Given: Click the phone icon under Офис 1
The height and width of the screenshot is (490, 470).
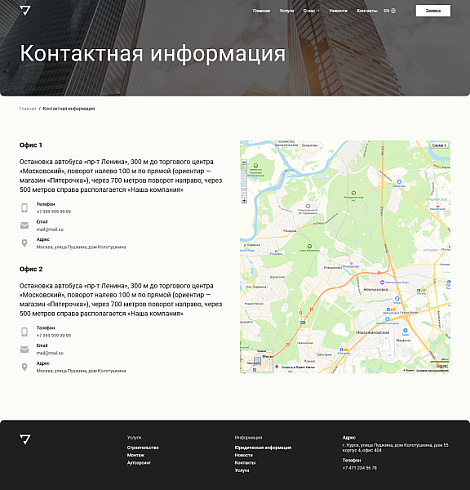Looking at the screenshot, I should (x=24, y=208).
